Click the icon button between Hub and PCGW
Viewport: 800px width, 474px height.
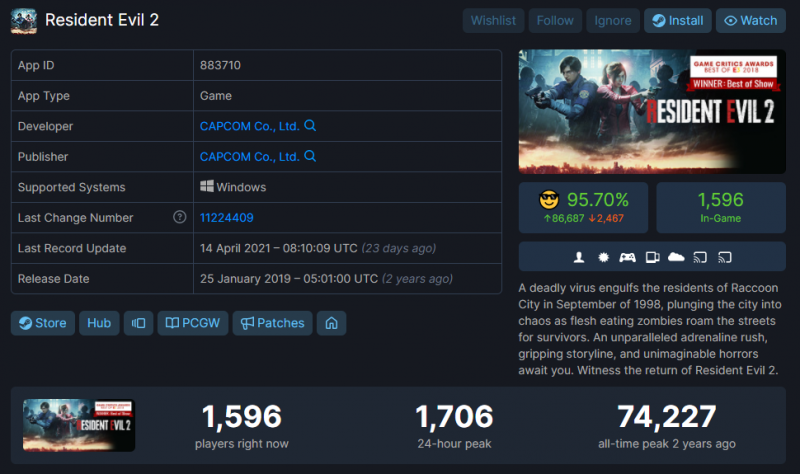138,323
